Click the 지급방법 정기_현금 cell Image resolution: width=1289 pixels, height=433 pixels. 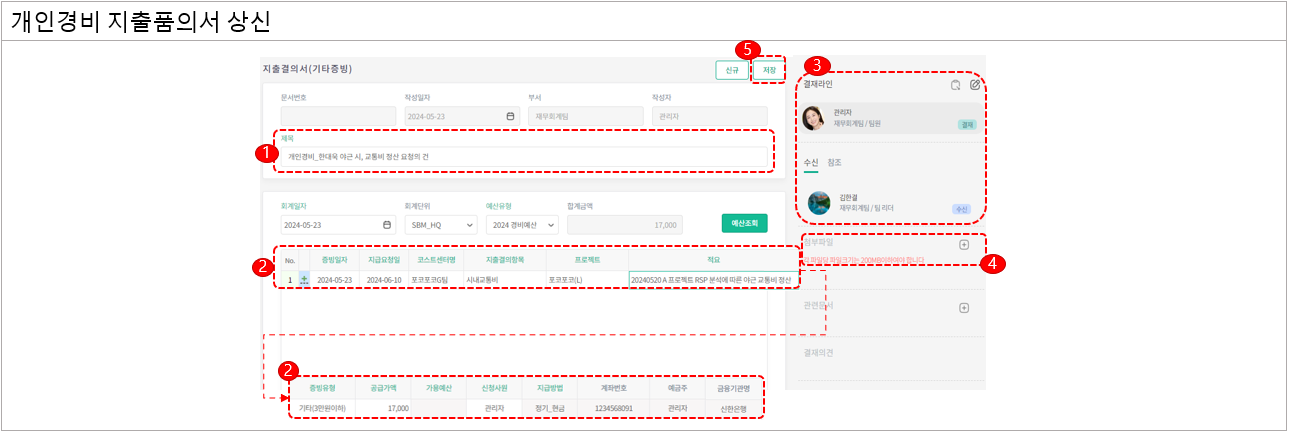pos(550,408)
